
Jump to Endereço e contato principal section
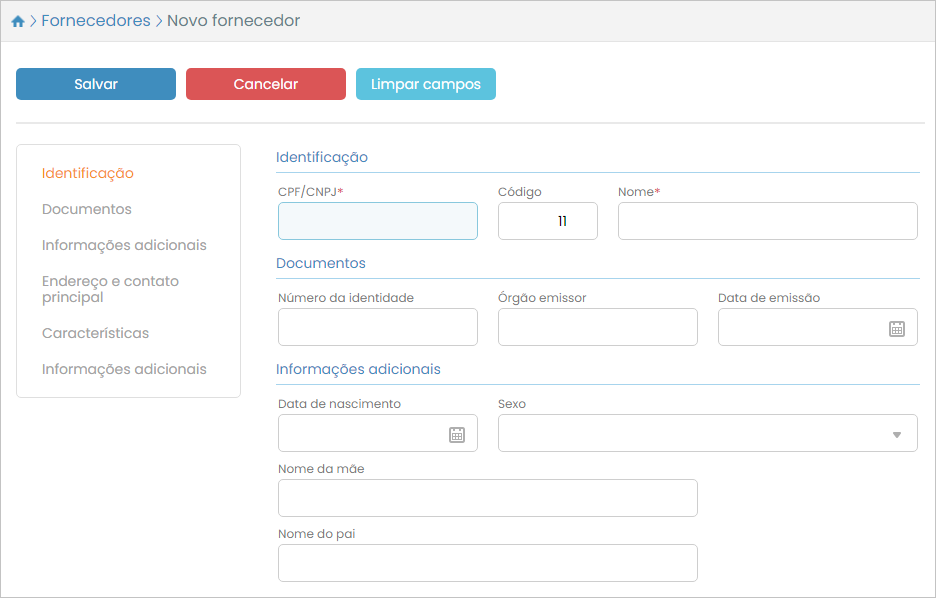click(x=110, y=289)
